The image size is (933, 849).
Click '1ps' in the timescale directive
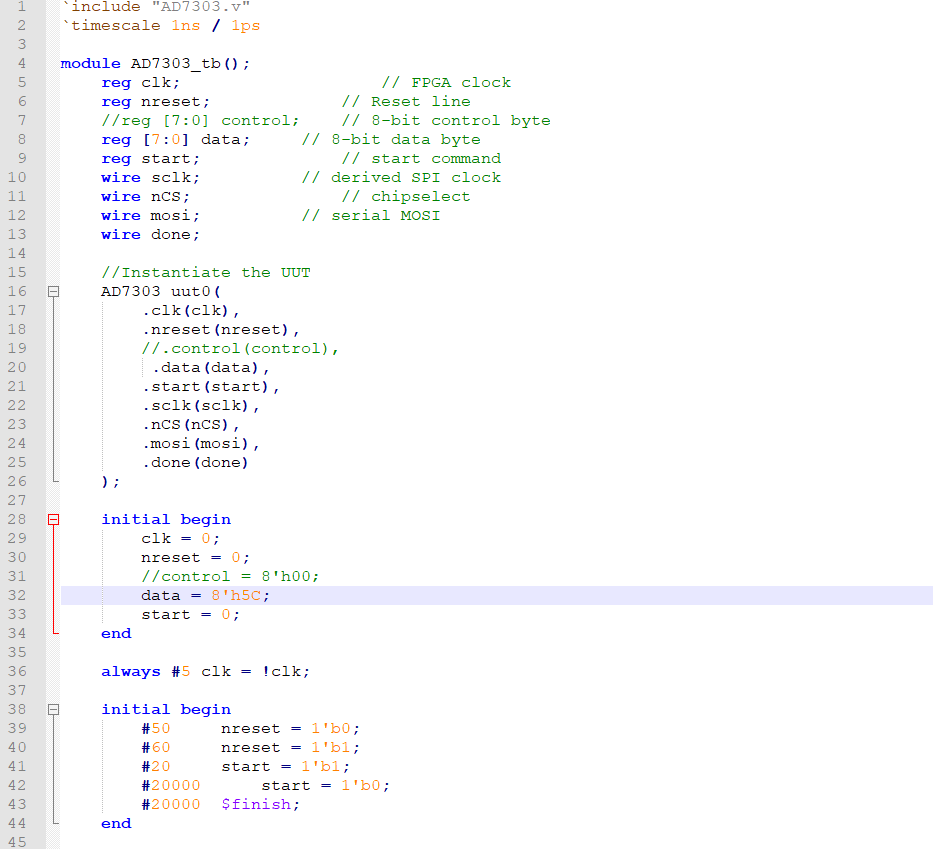click(246, 26)
